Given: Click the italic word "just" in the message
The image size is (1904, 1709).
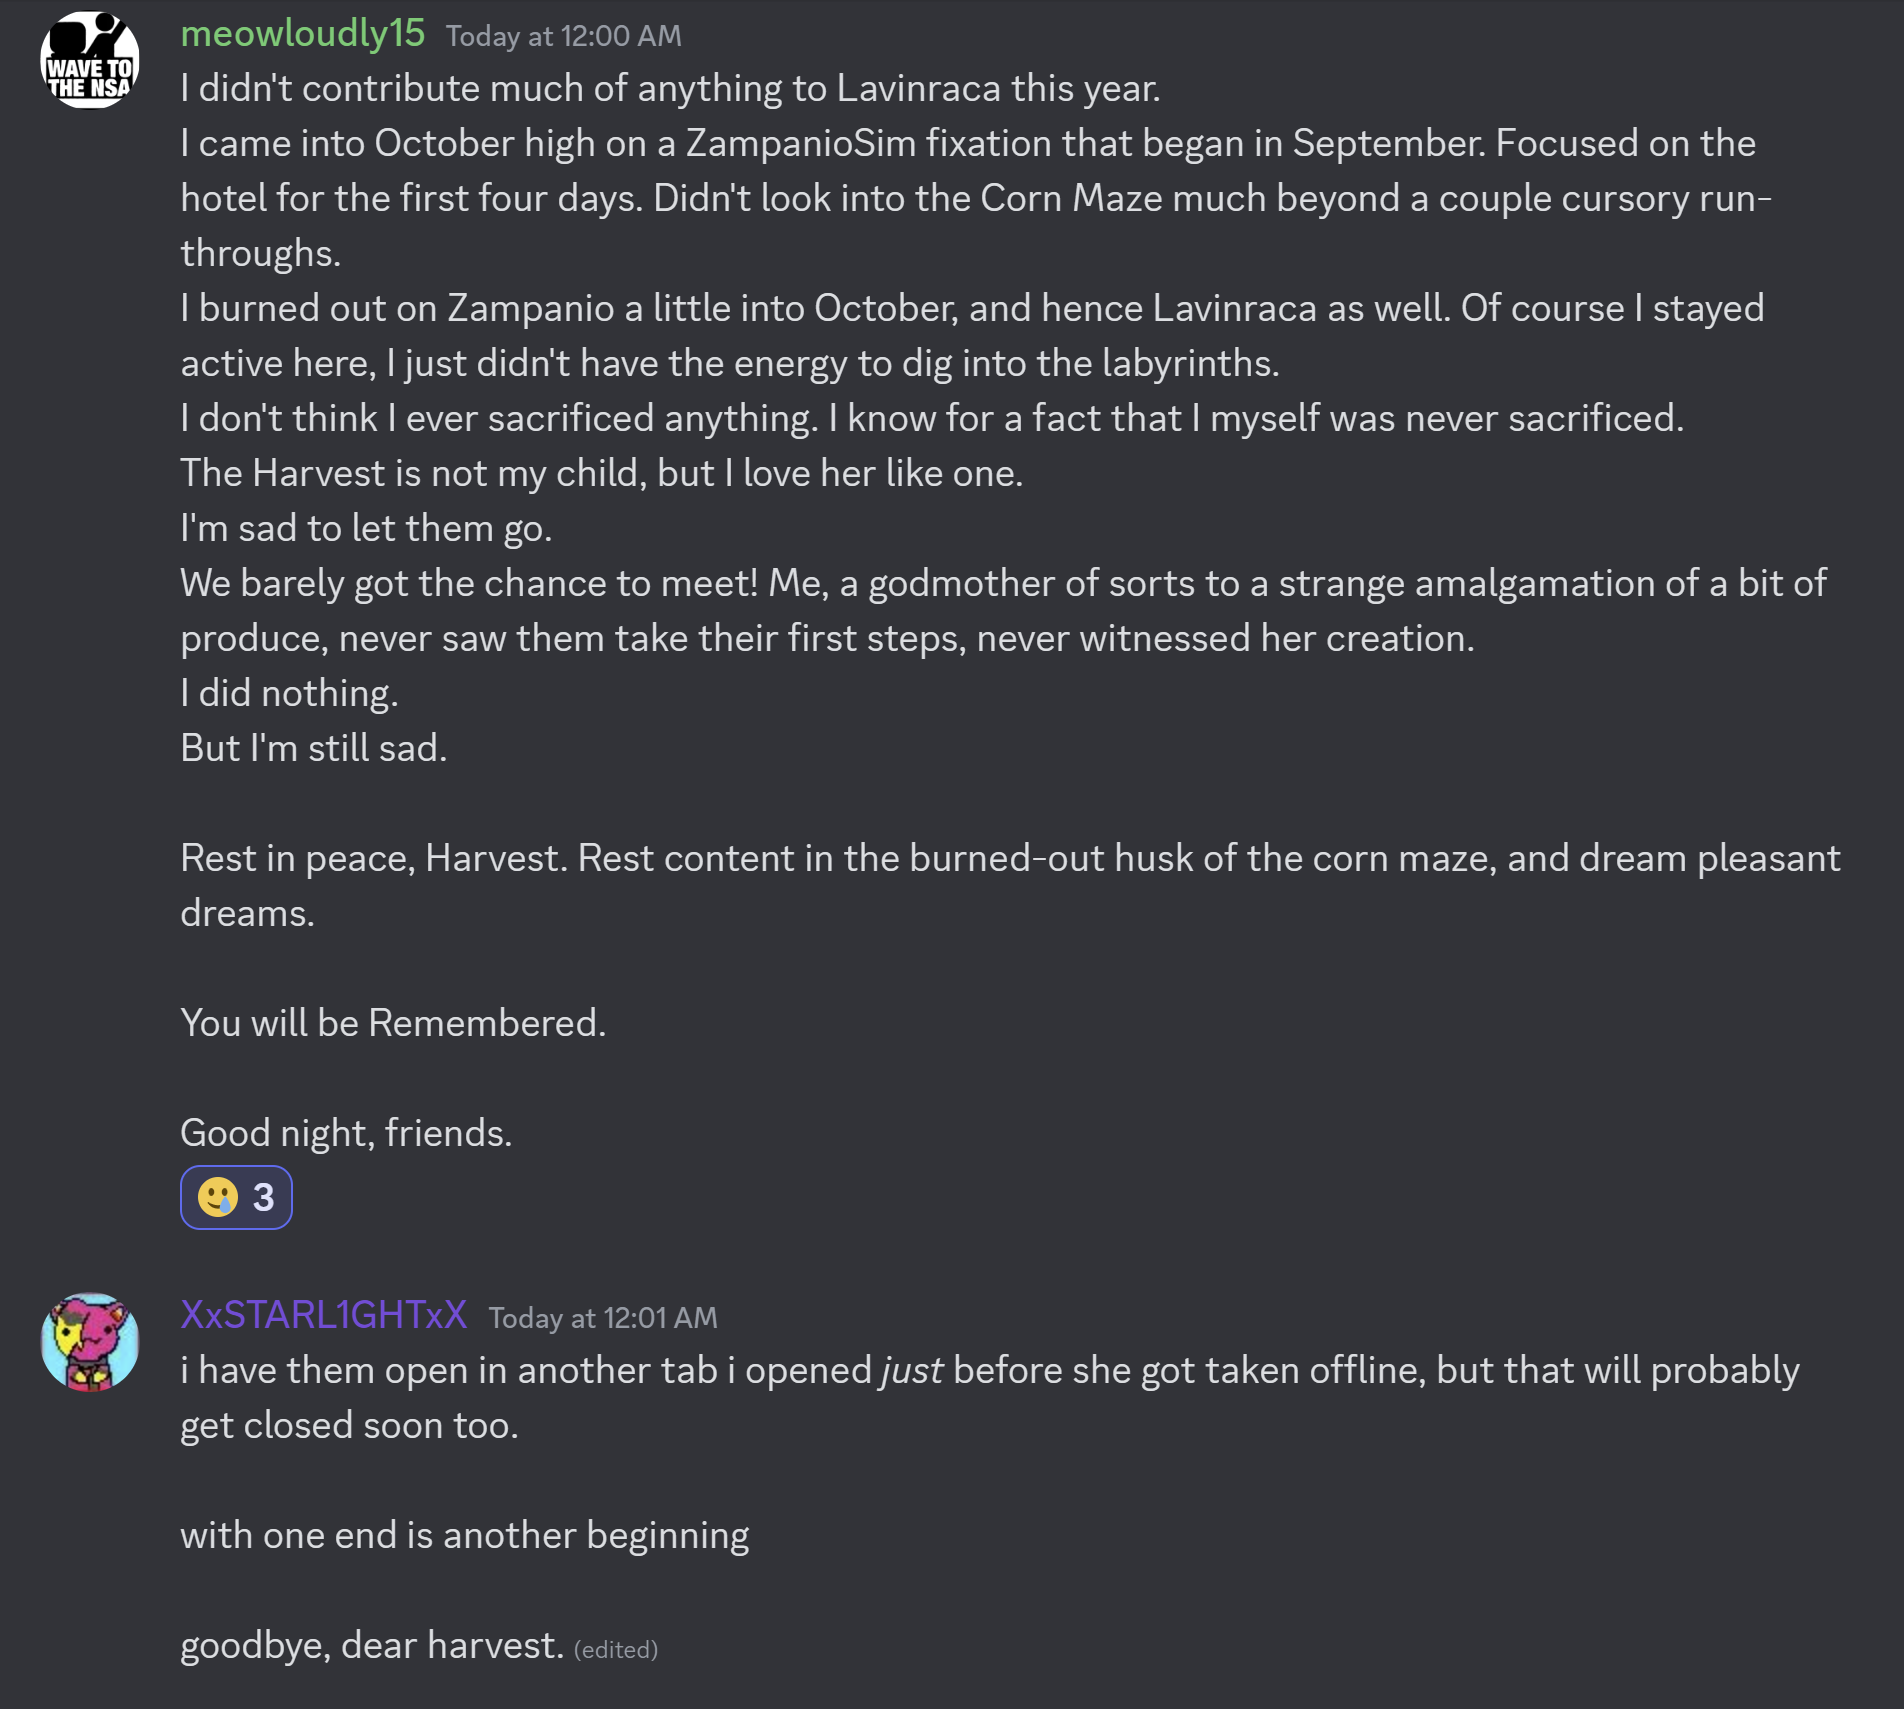Looking at the screenshot, I should coord(911,1371).
